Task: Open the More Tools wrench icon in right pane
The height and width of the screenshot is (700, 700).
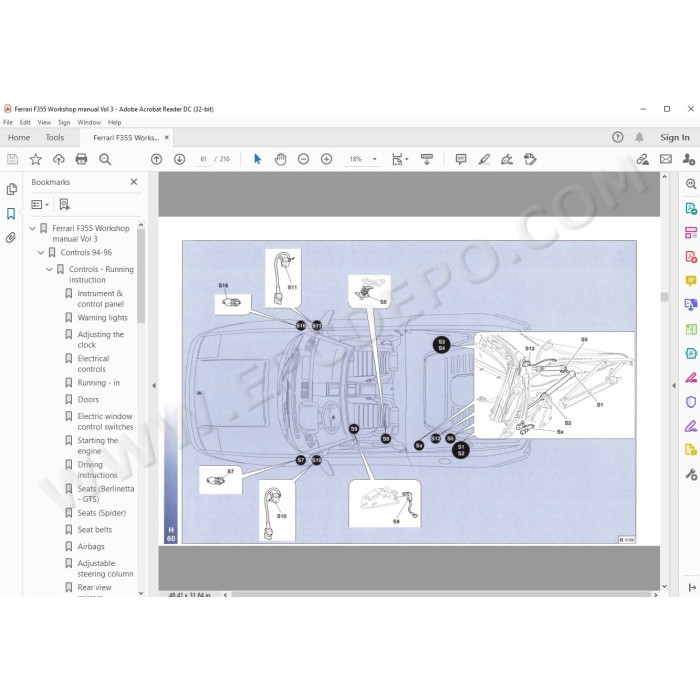Action: coord(691,474)
